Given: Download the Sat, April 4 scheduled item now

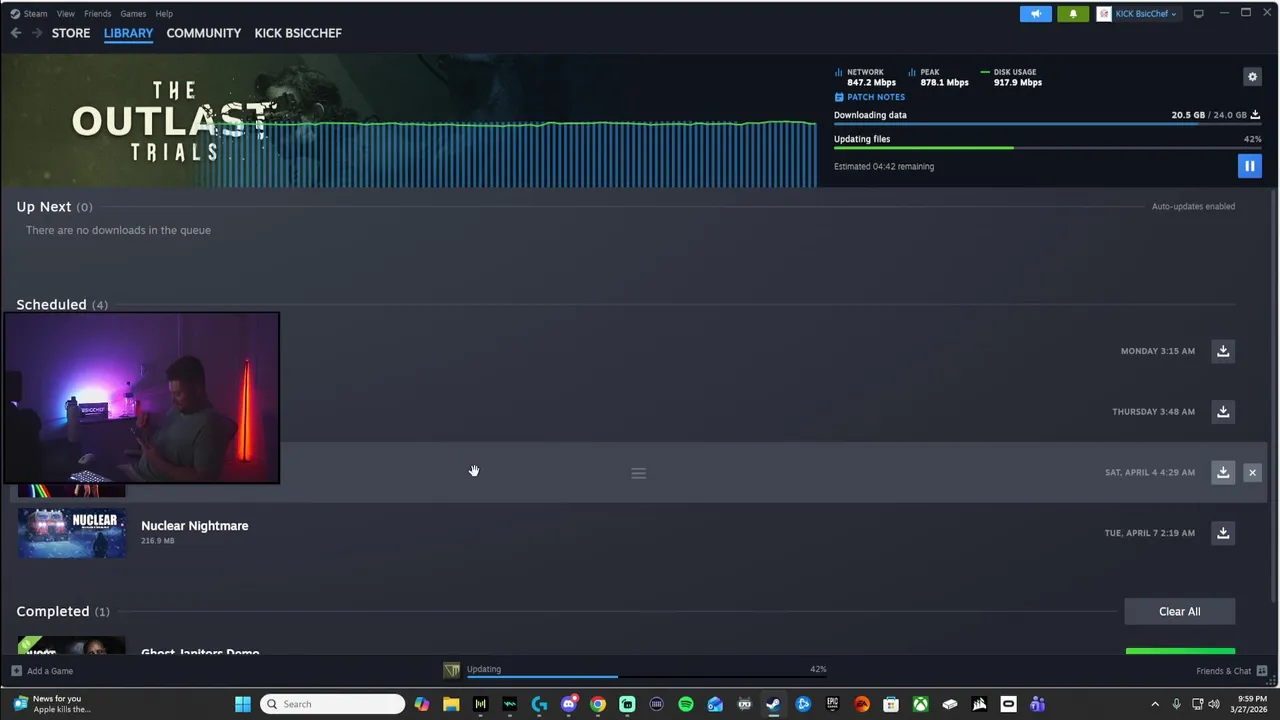Looking at the screenshot, I should pos(1223,472).
